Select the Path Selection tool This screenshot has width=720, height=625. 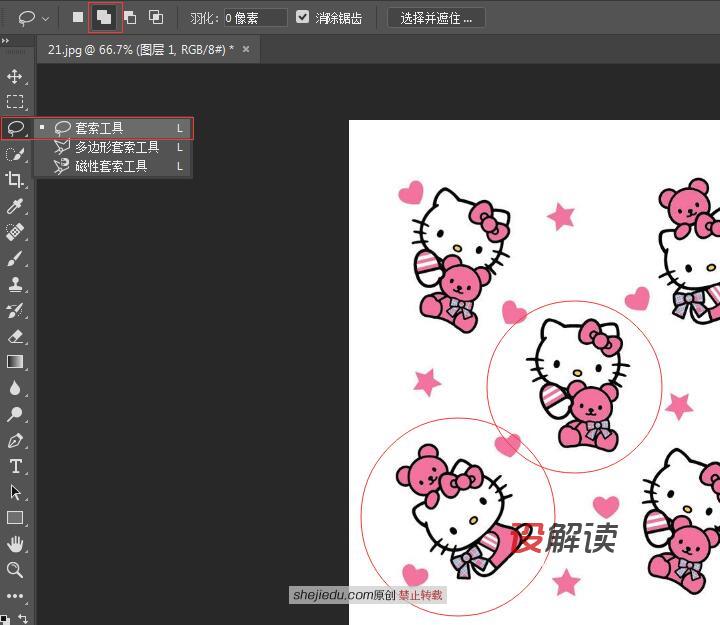[x=15, y=492]
